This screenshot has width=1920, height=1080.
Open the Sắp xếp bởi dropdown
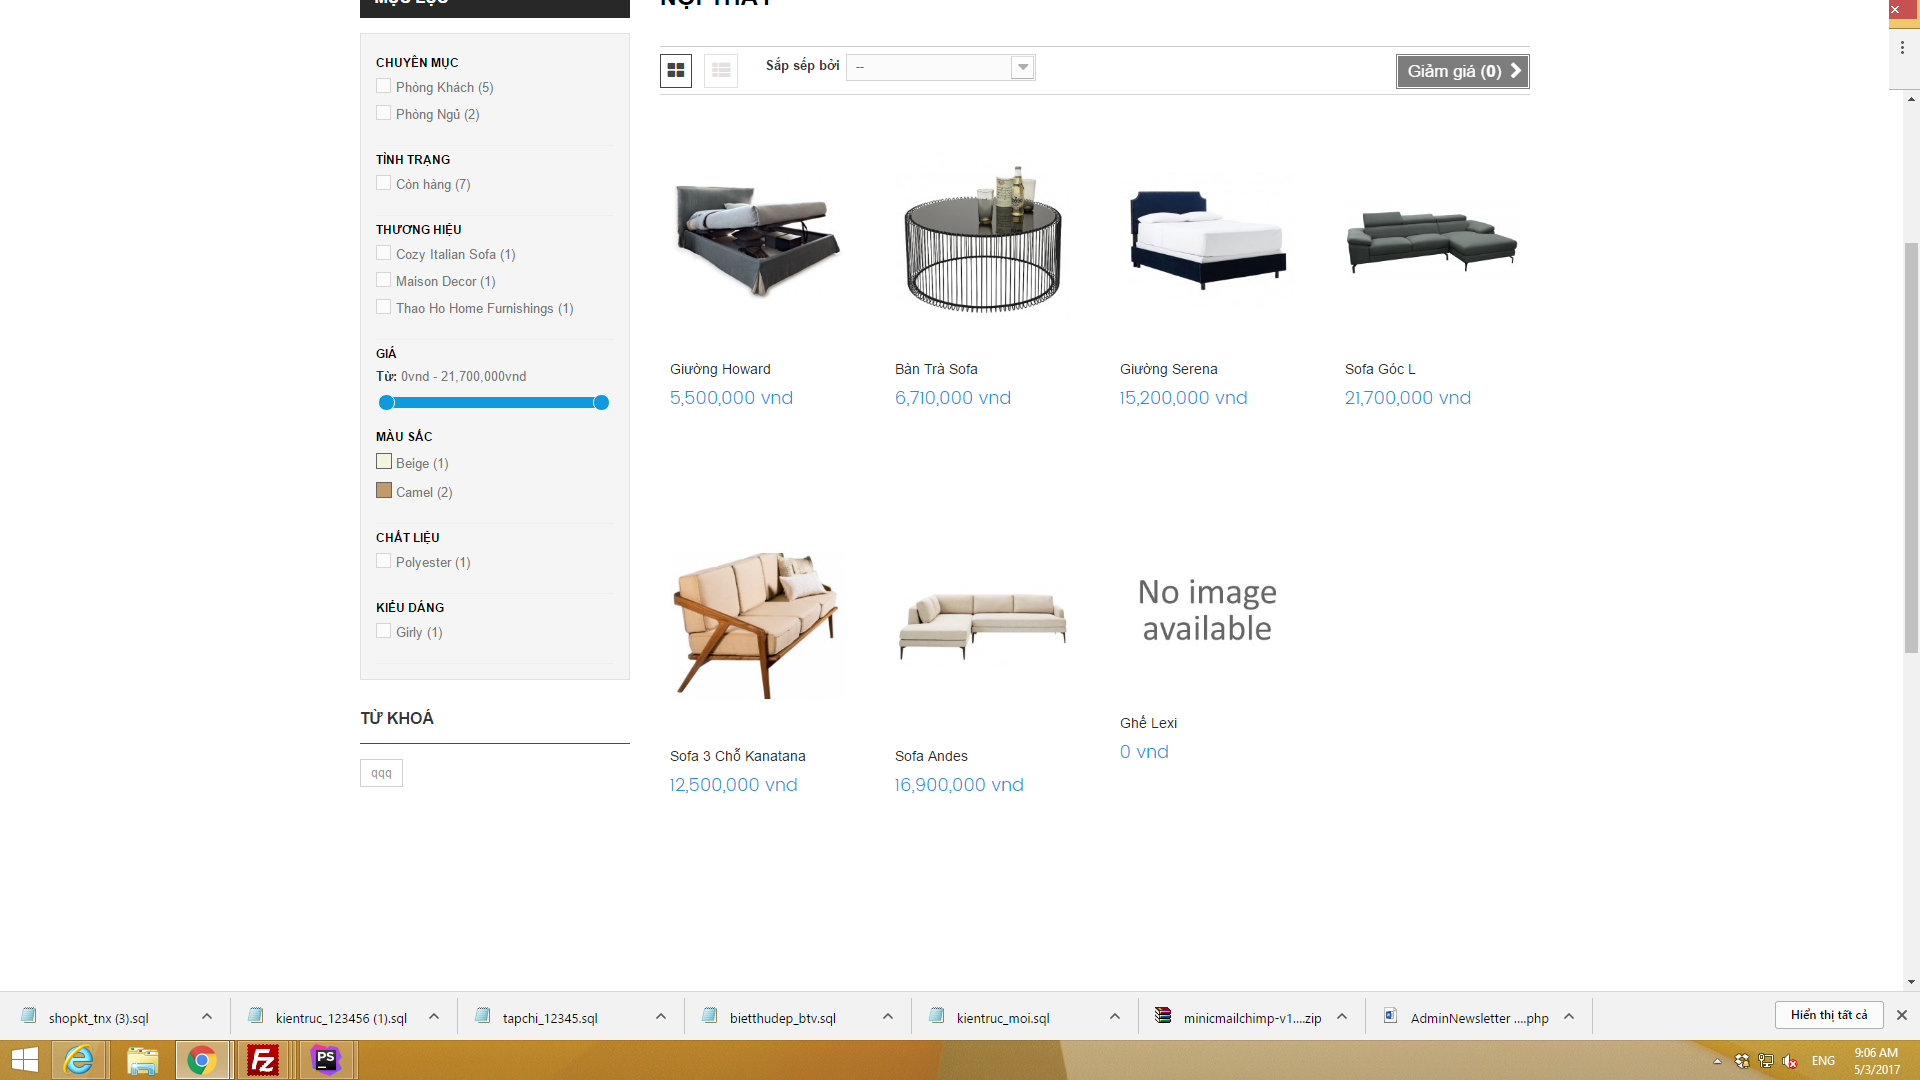click(940, 67)
